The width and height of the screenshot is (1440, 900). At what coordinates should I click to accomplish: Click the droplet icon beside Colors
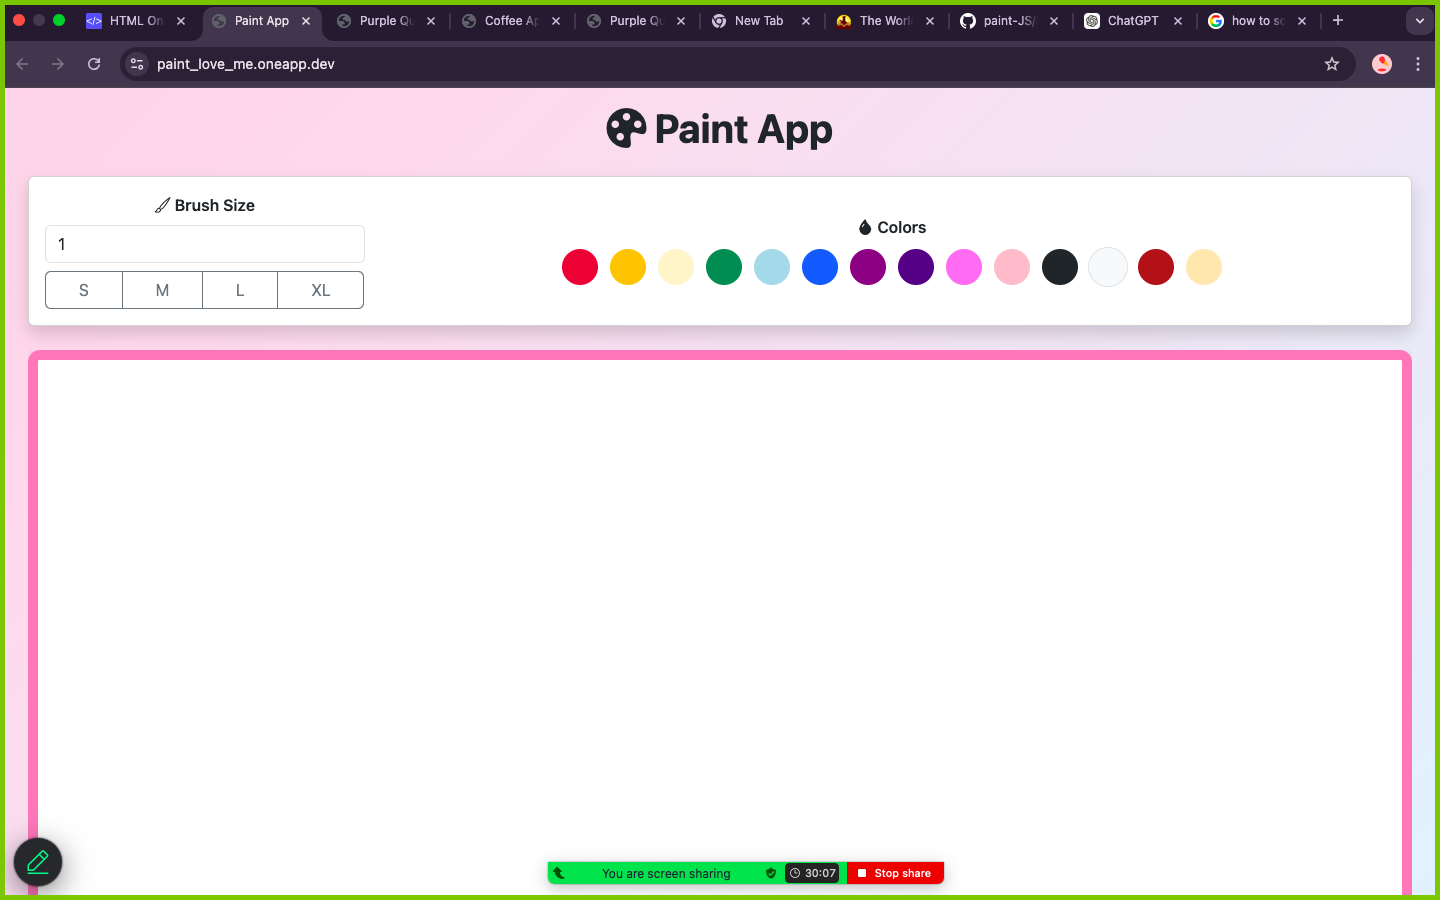[x=864, y=227]
